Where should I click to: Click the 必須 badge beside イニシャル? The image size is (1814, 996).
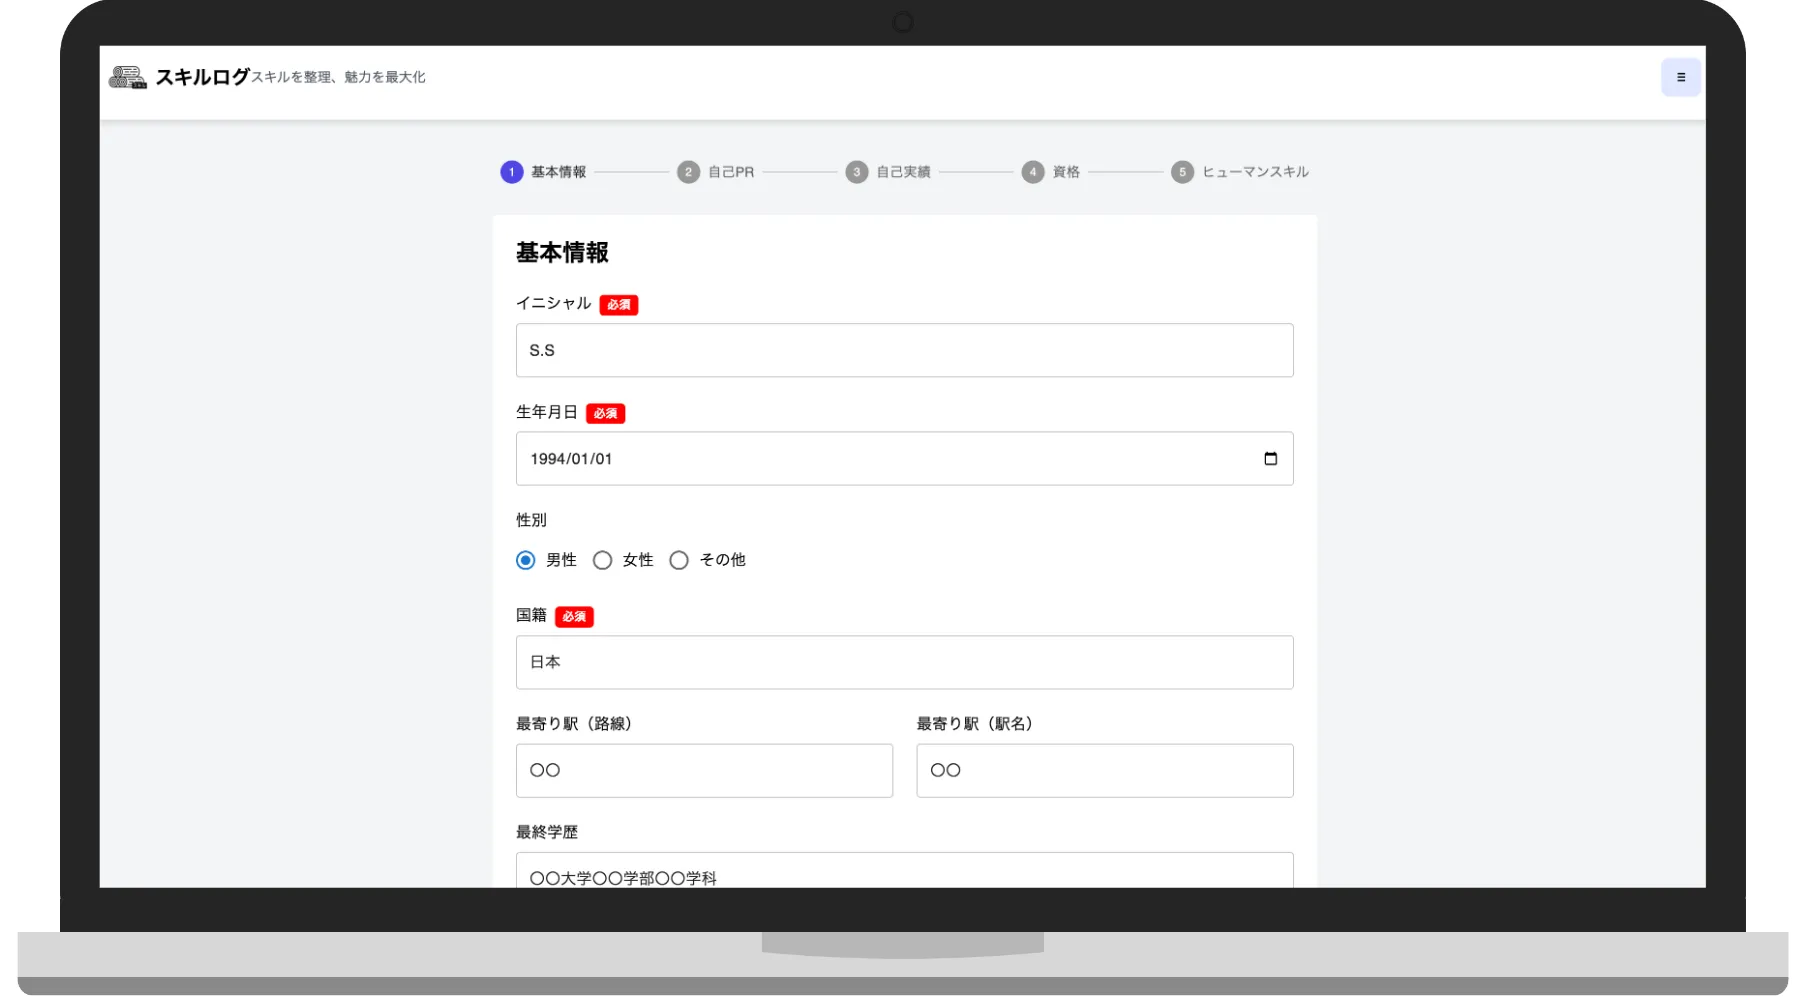pyautogui.click(x=618, y=305)
